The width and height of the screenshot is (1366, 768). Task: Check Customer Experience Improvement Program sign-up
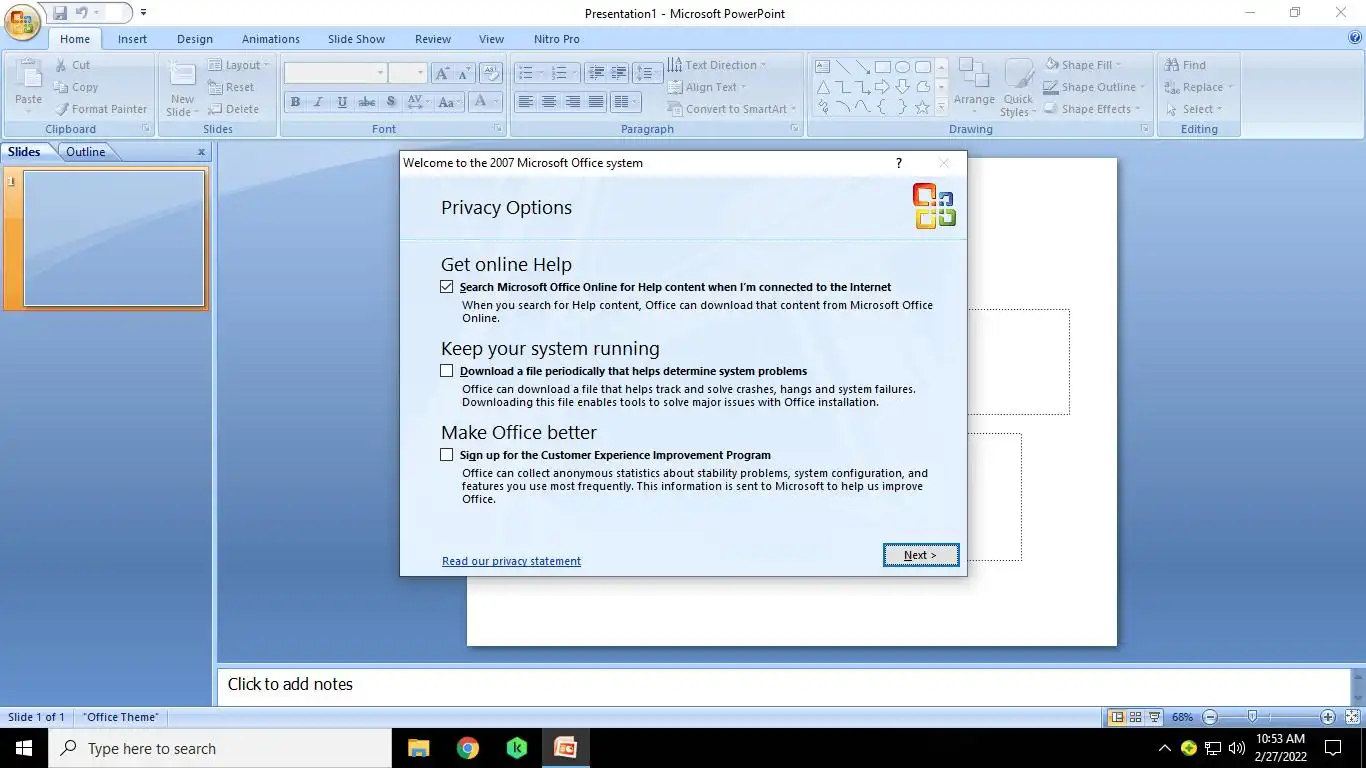(x=446, y=455)
